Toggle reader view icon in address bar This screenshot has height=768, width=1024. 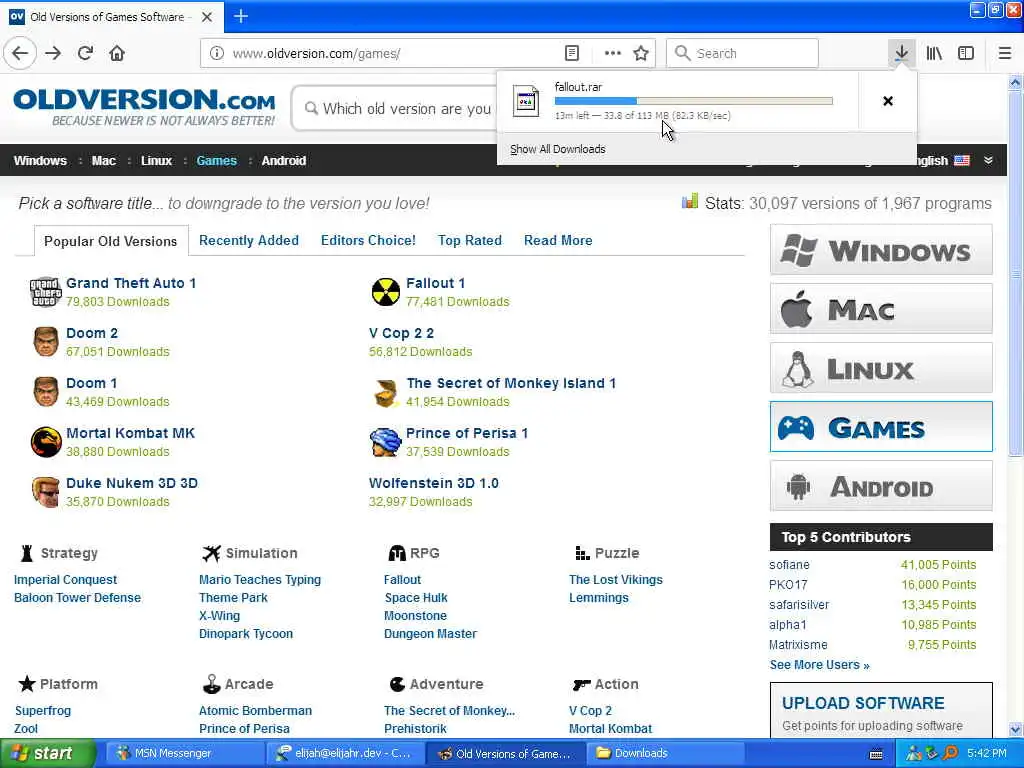pos(571,53)
